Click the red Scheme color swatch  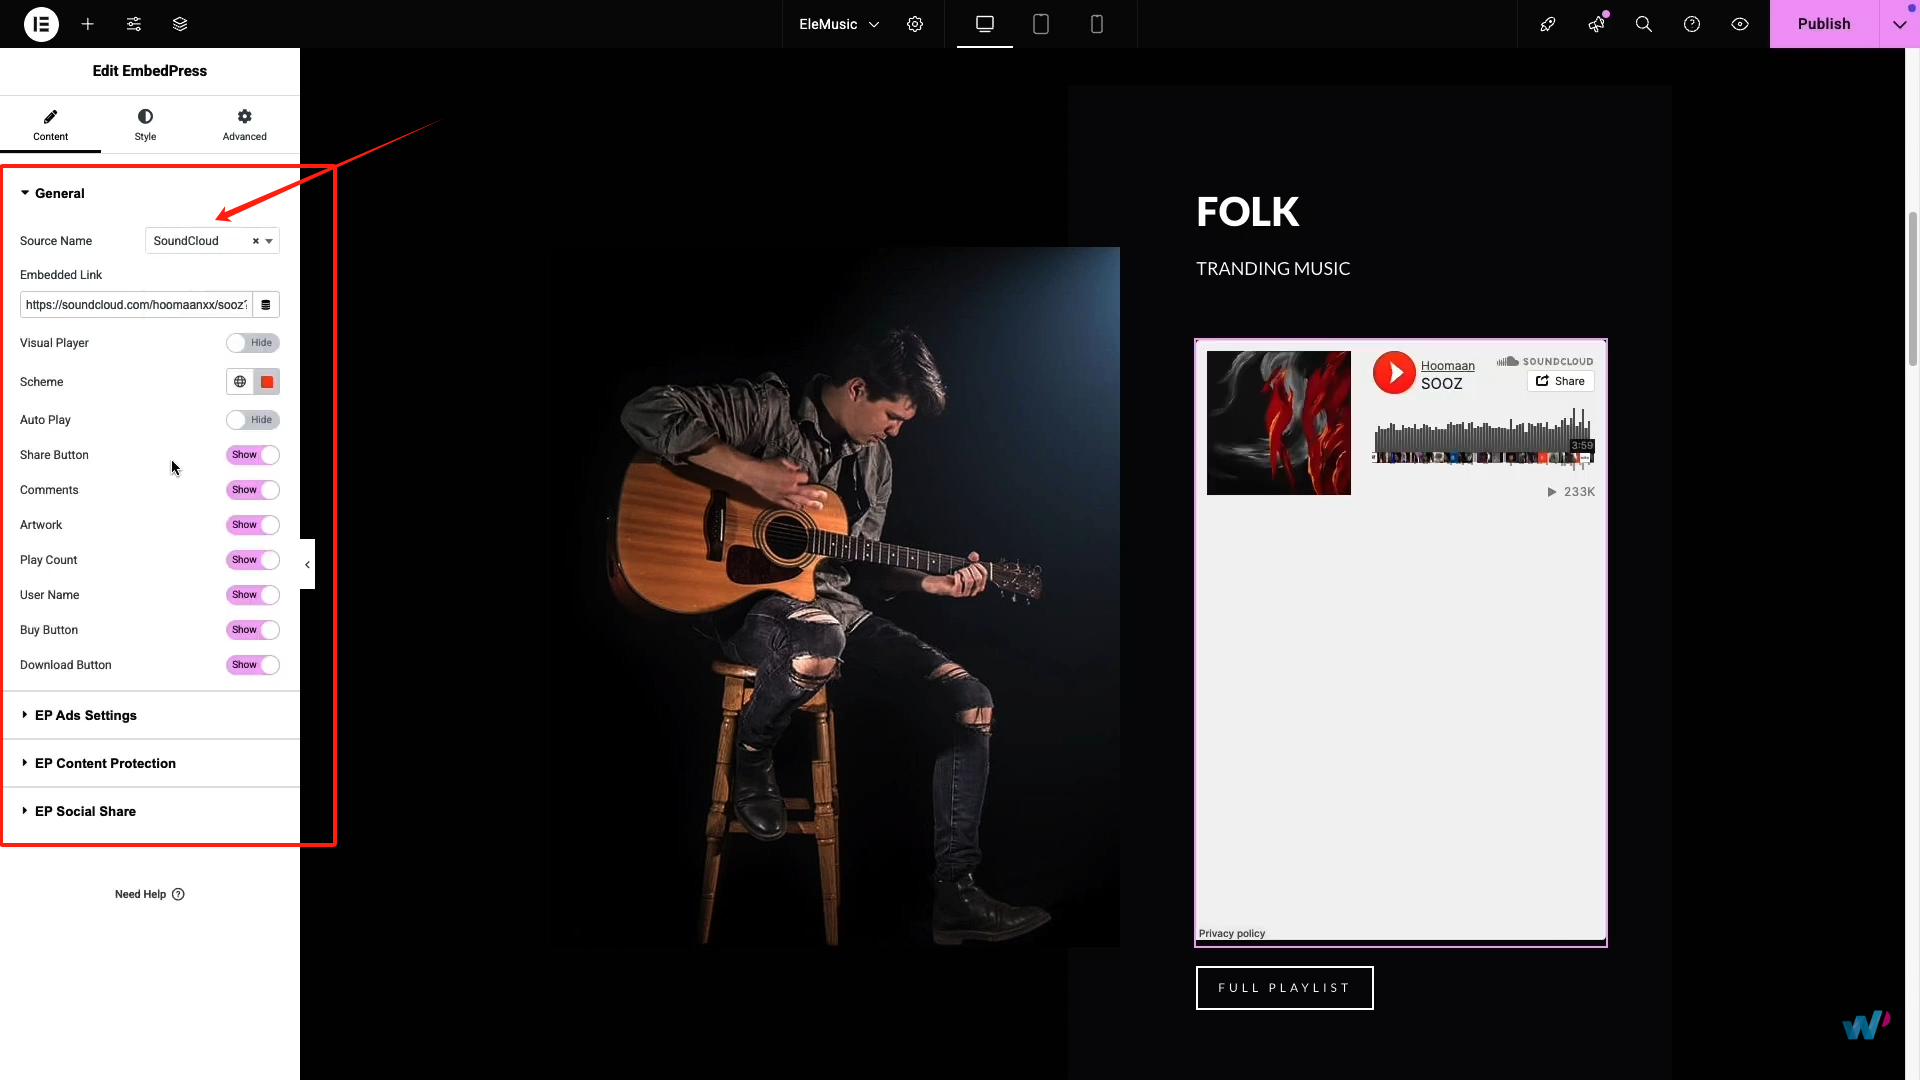tap(267, 382)
